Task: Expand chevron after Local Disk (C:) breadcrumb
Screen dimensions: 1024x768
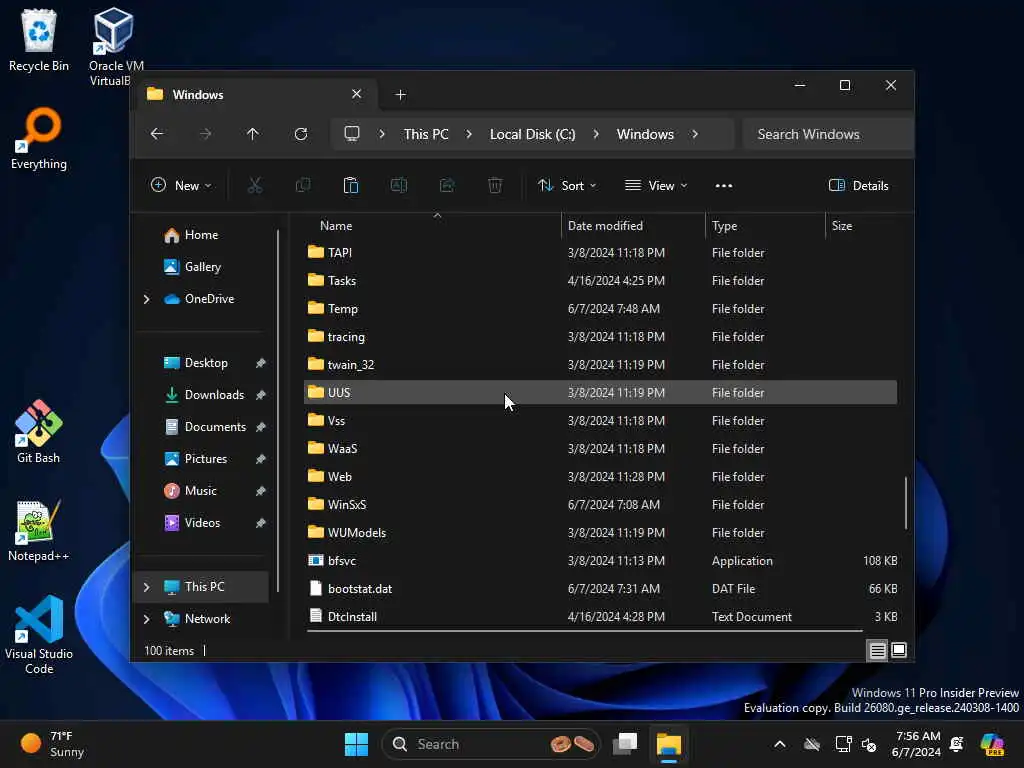Action: tap(596, 134)
